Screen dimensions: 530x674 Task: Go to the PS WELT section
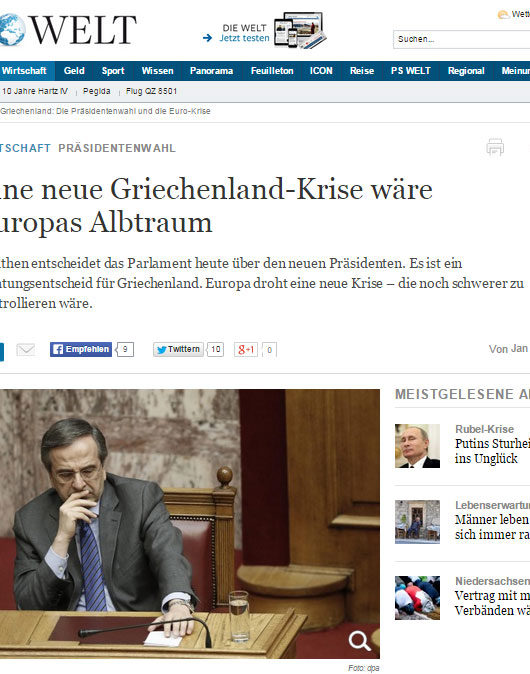(411, 71)
